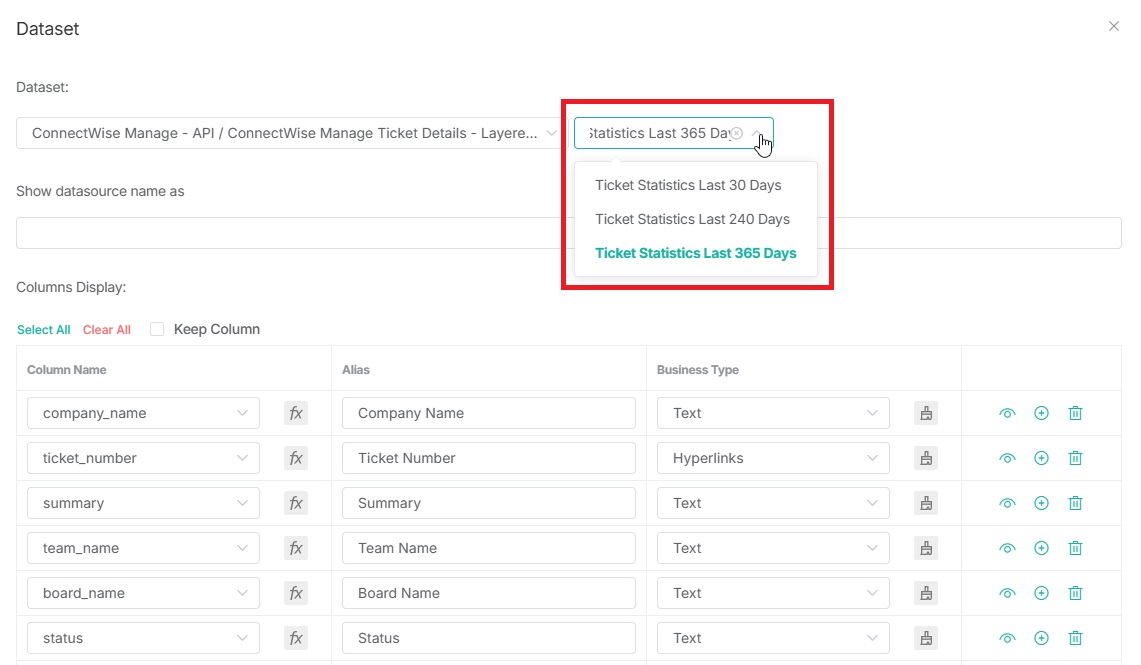
Task: Add a row after team_name
Action: click(1041, 548)
